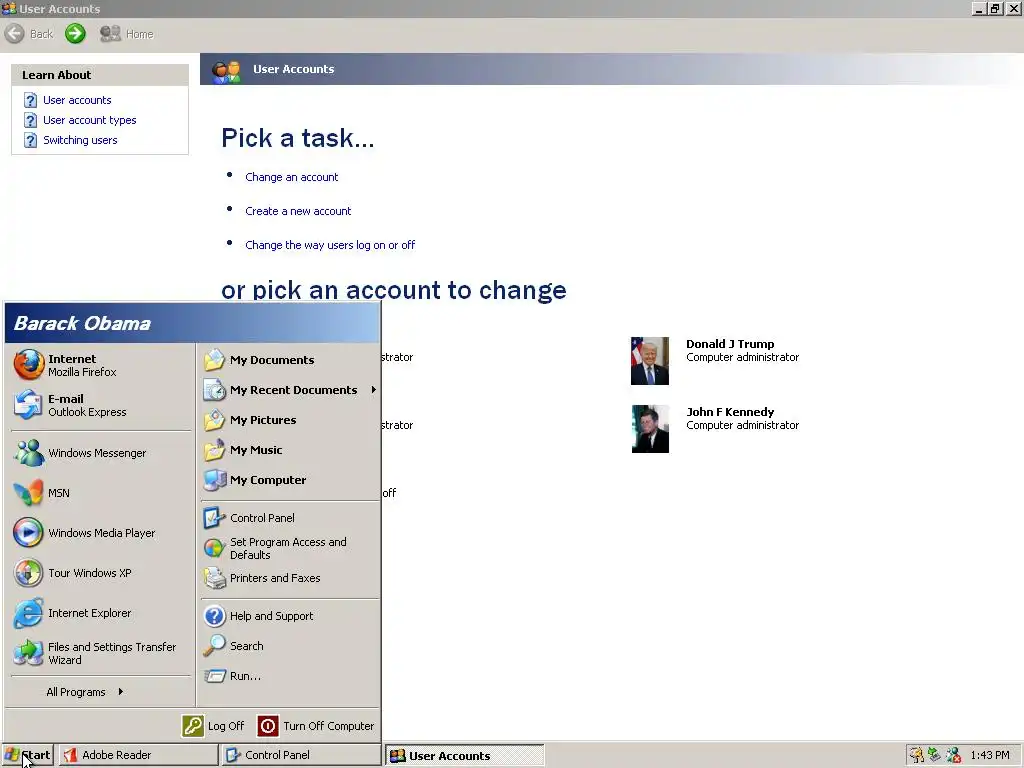Click the system tray icon beside the clock
The image size is (1024, 768).
click(953, 755)
